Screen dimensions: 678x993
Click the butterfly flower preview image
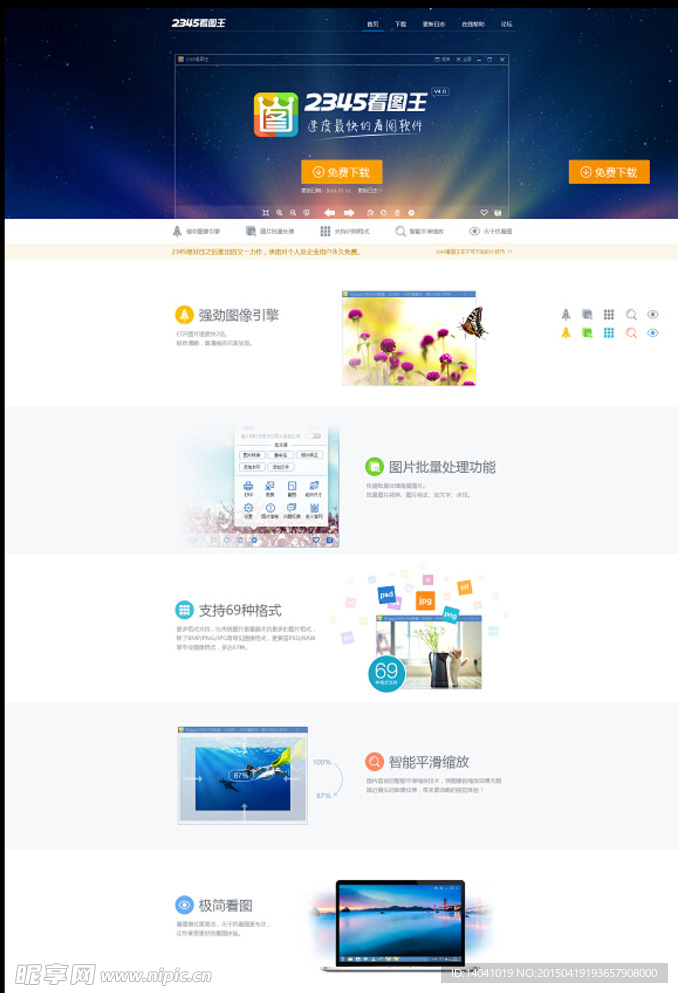409,339
